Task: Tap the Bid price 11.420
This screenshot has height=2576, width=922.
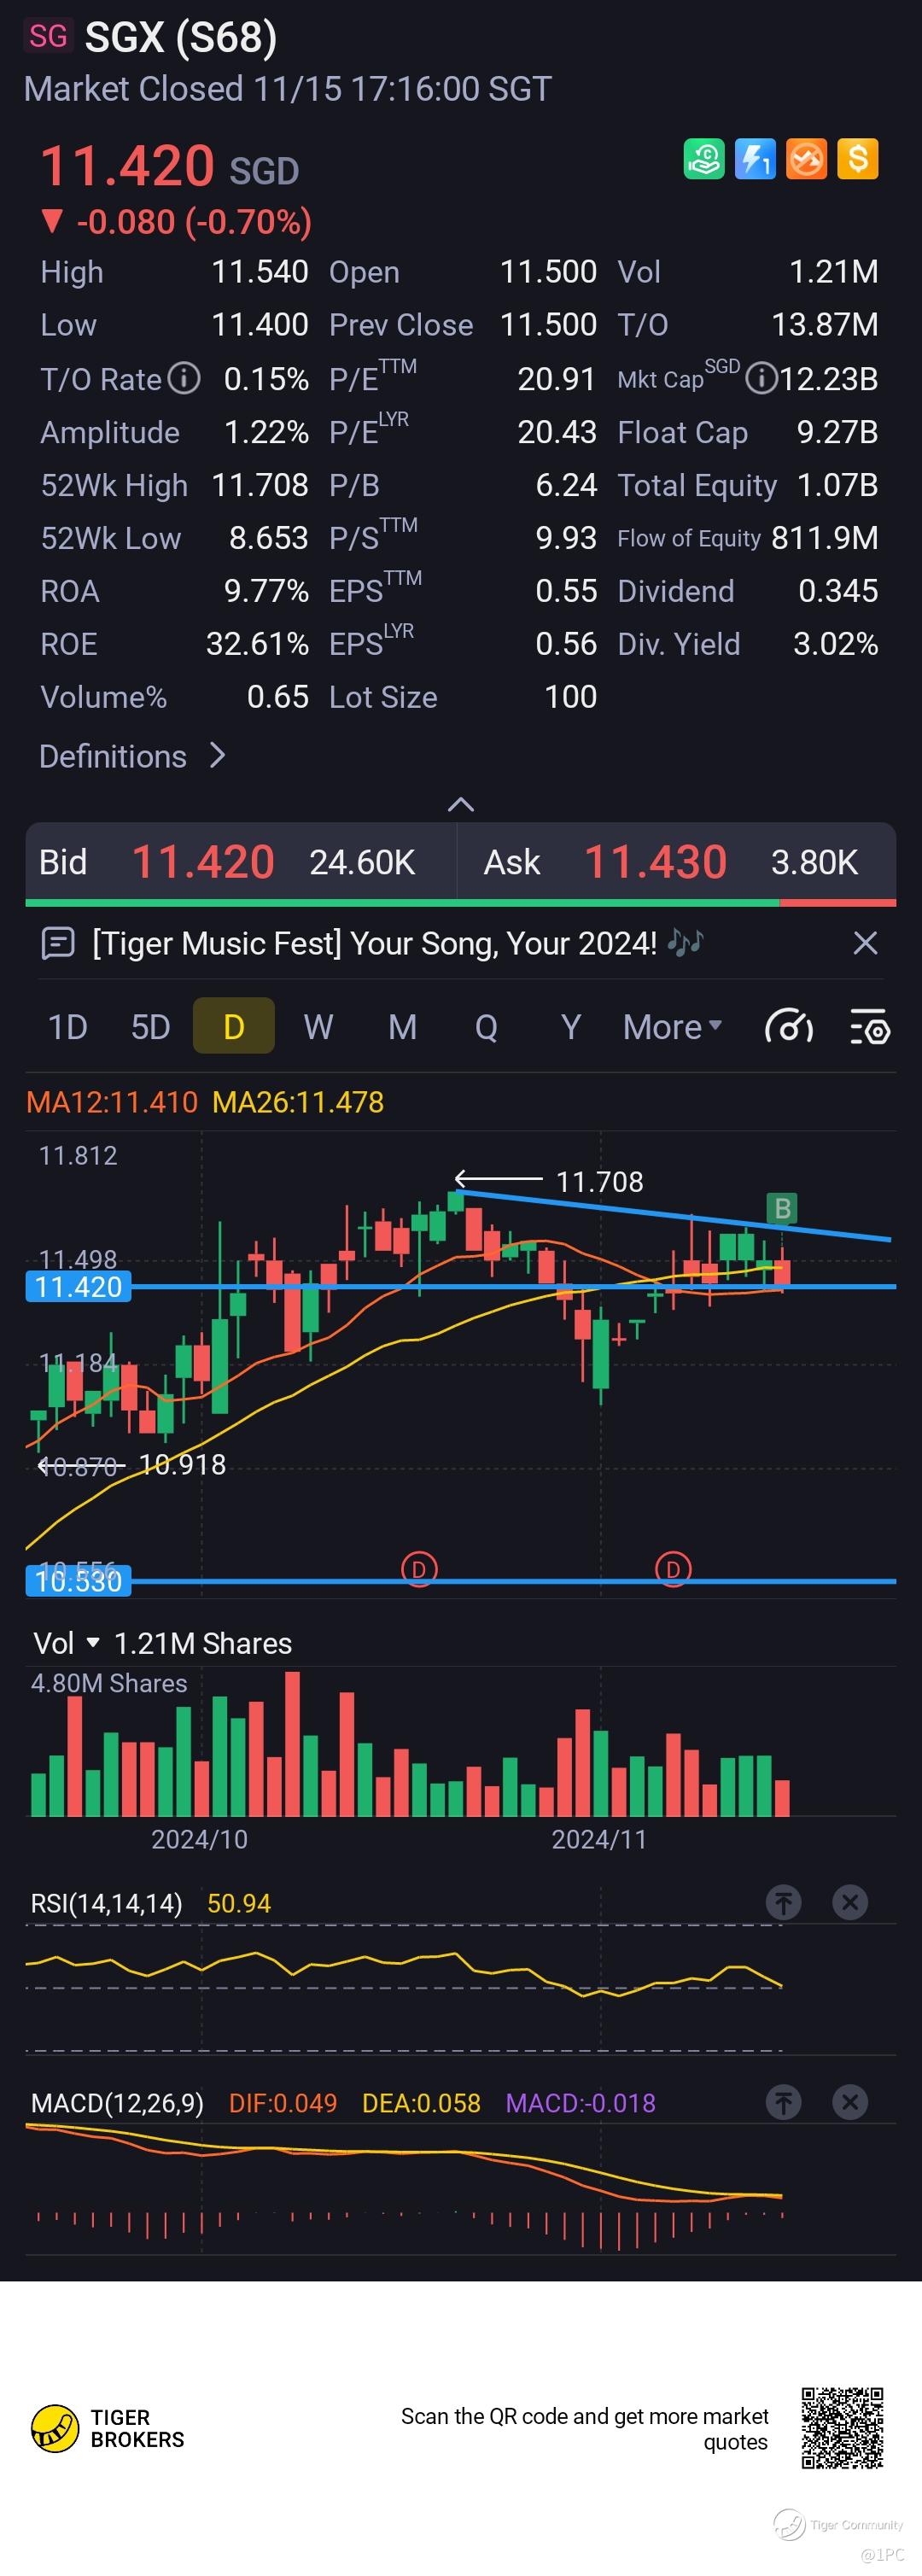Action: pyautogui.click(x=203, y=862)
